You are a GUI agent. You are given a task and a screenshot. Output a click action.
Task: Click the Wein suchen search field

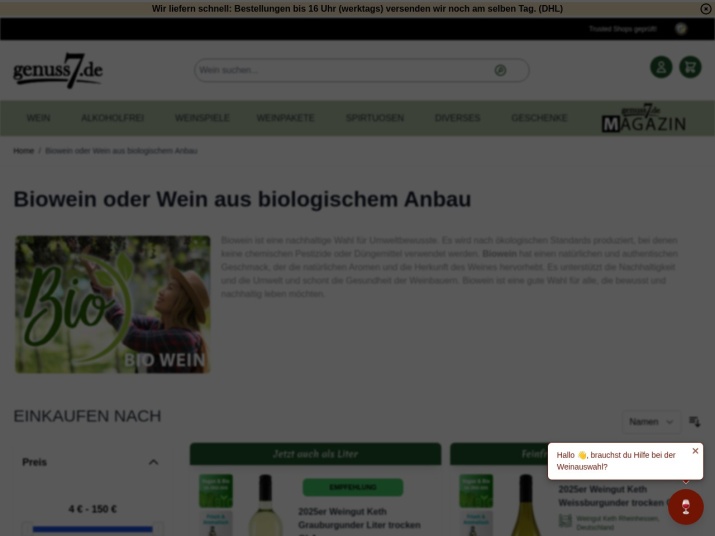(x=362, y=70)
